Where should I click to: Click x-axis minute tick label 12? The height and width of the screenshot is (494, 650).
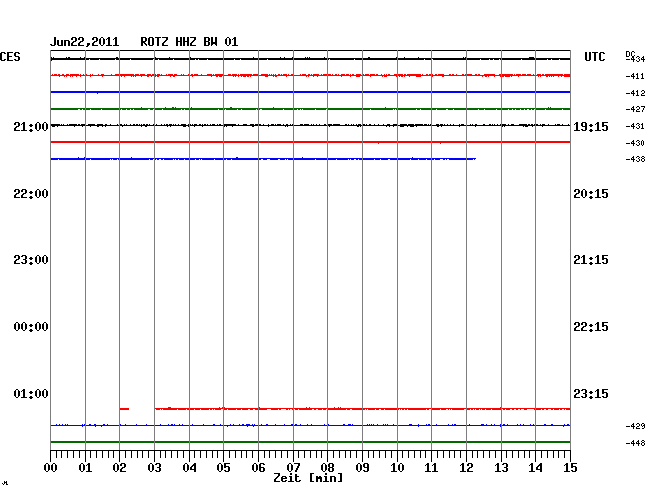466,468
